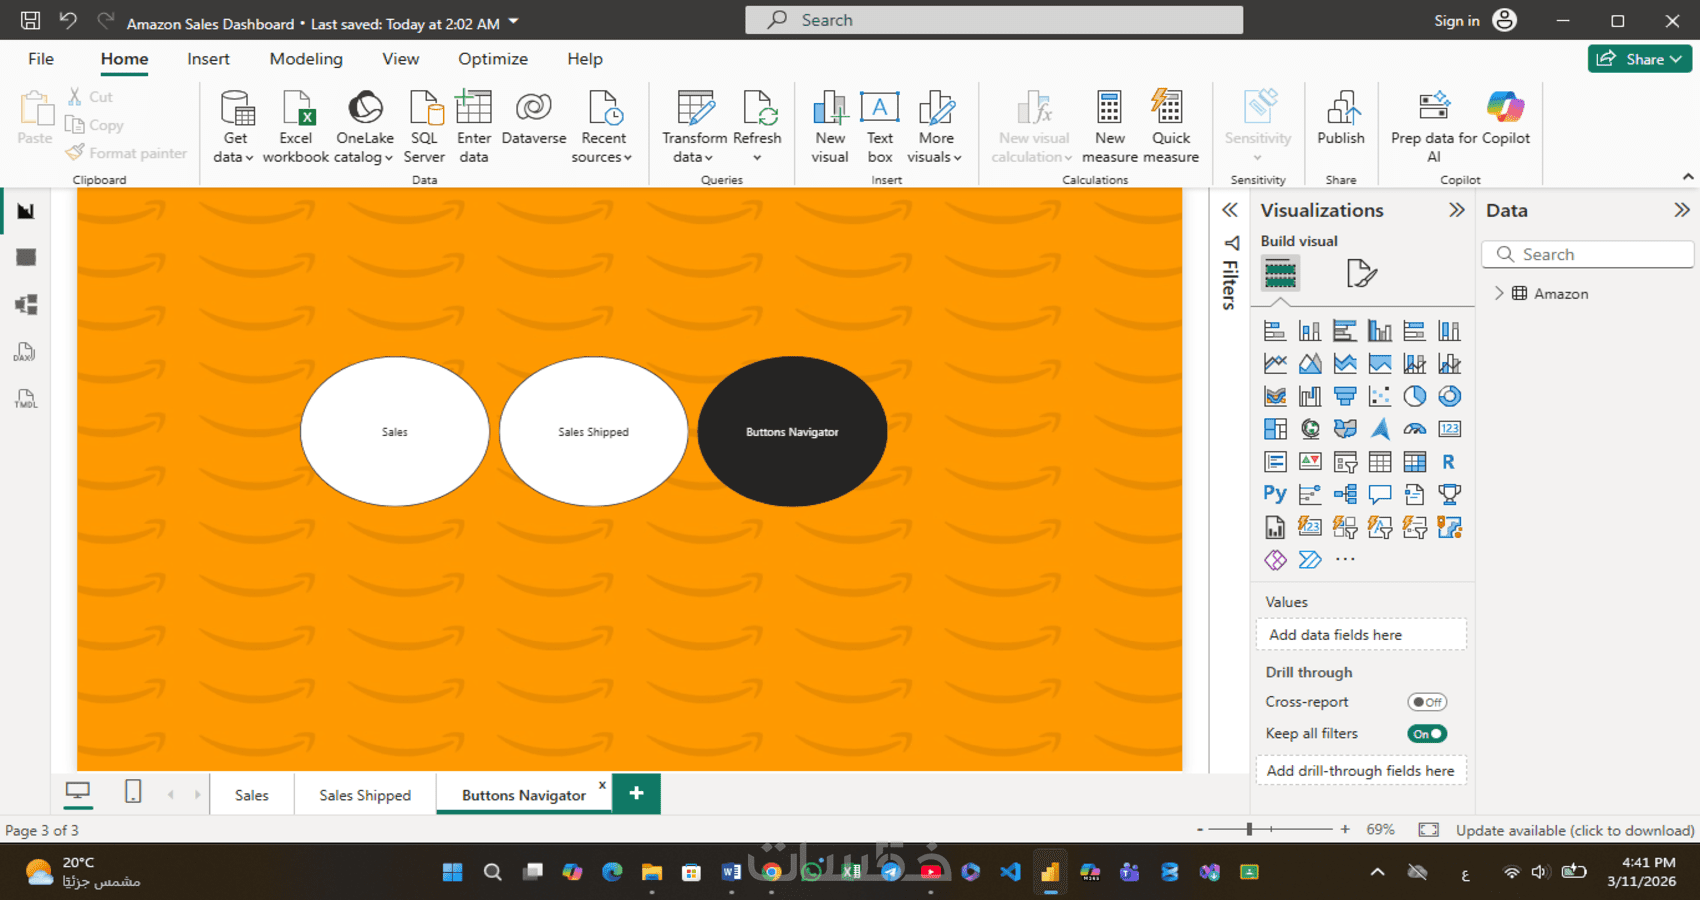1700x900 pixels.
Task: Open the Sales Shipped page tab
Action: (x=365, y=795)
